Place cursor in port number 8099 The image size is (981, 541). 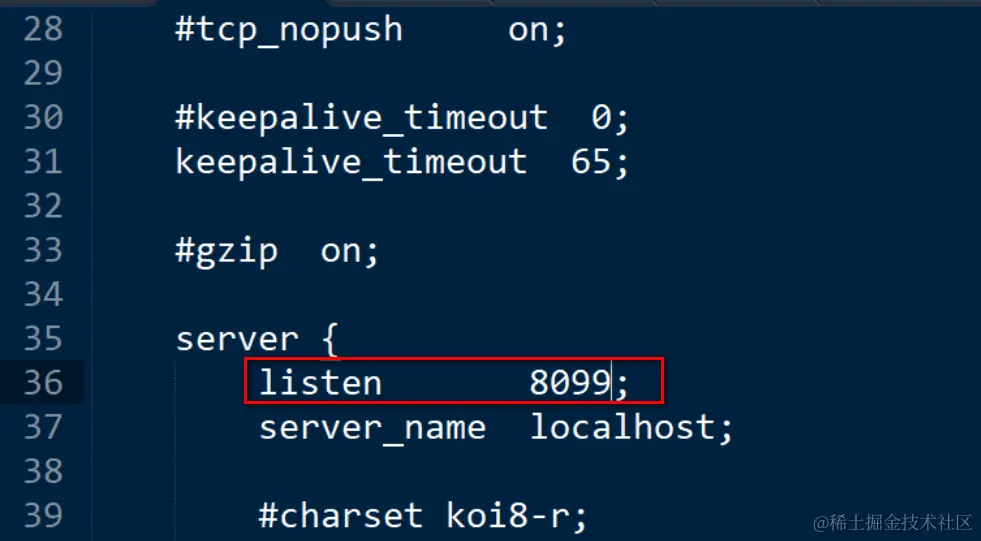tap(571, 382)
